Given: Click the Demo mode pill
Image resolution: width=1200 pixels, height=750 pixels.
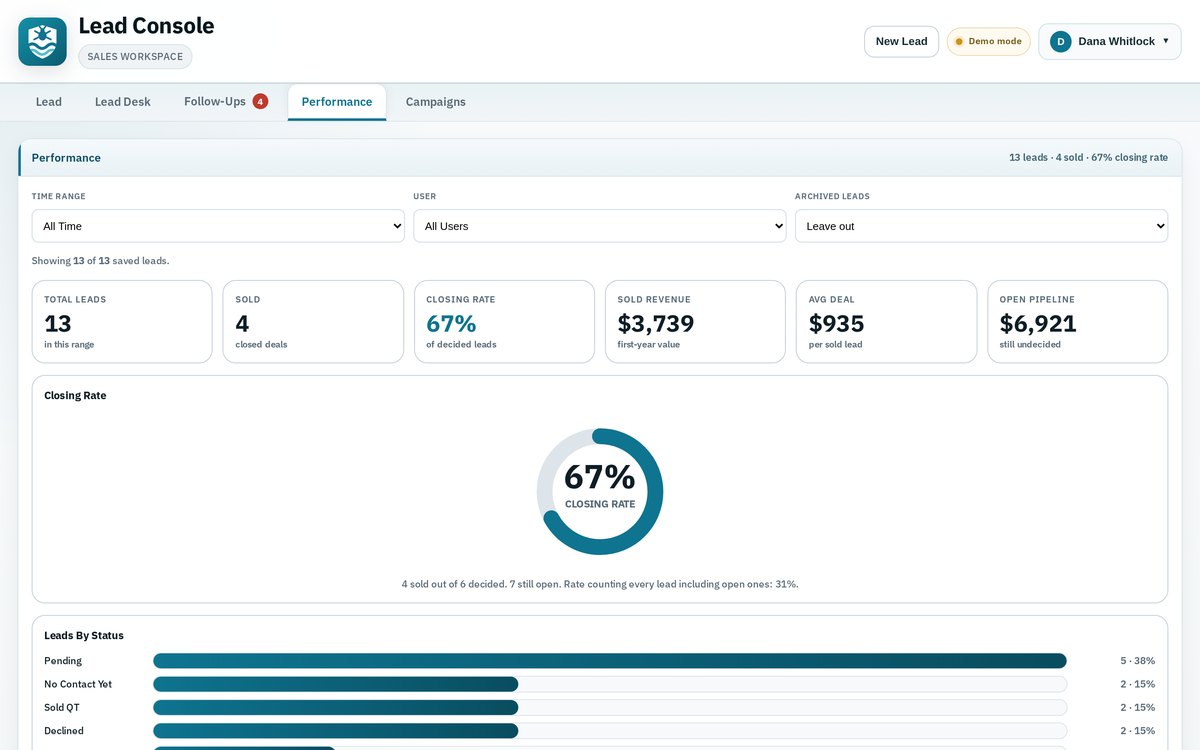Looking at the screenshot, I should coord(988,41).
